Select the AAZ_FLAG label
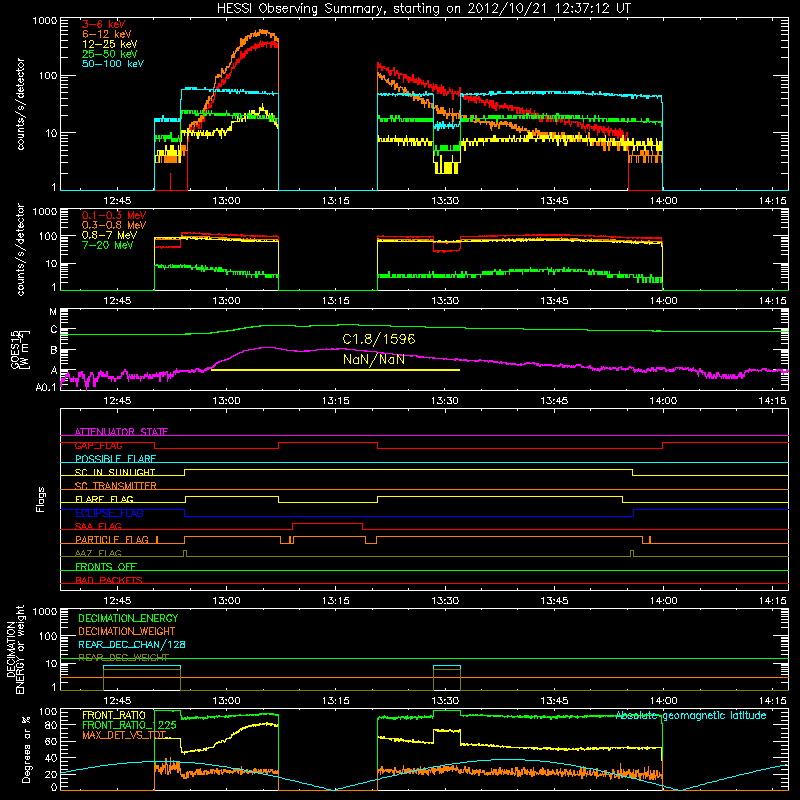The image size is (800, 800). click(98, 553)
